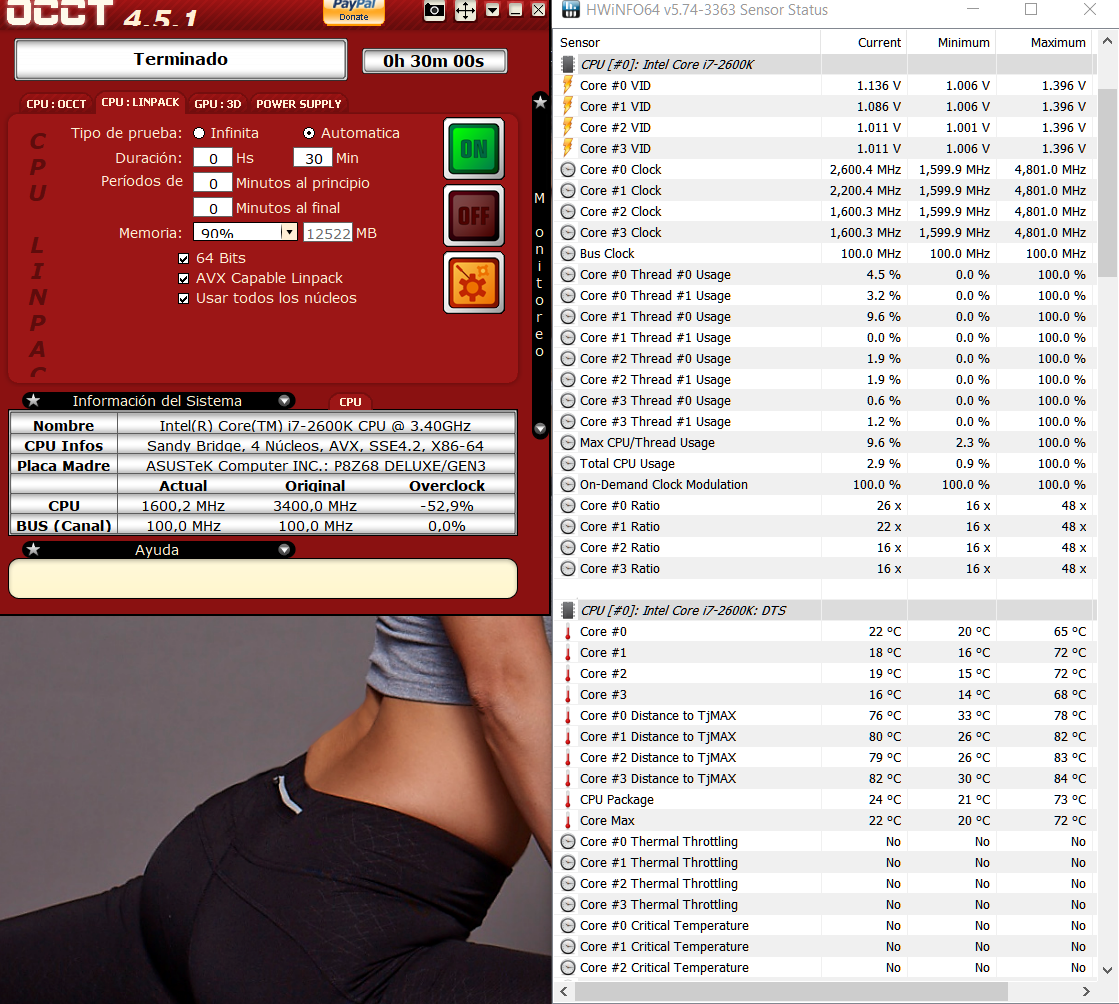Toggle the 64 Bits checkbox
Screen dimensions: 1119x1004
(183, 258)
